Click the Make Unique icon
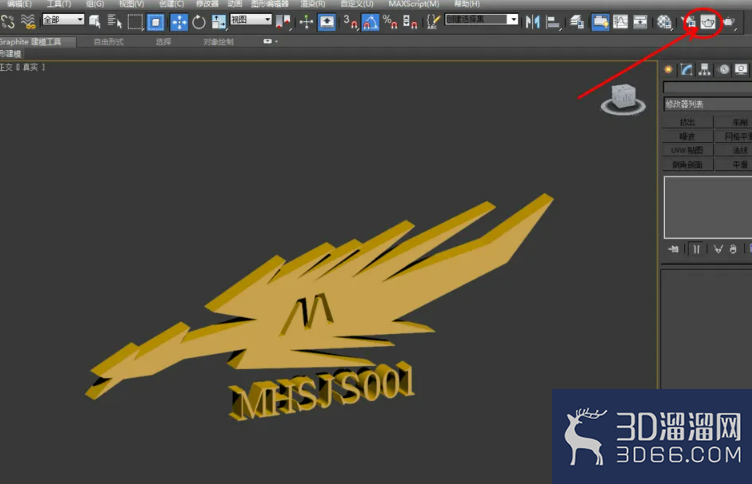The image size is (752, 484). pyautogui.click(x=718, y=249)
